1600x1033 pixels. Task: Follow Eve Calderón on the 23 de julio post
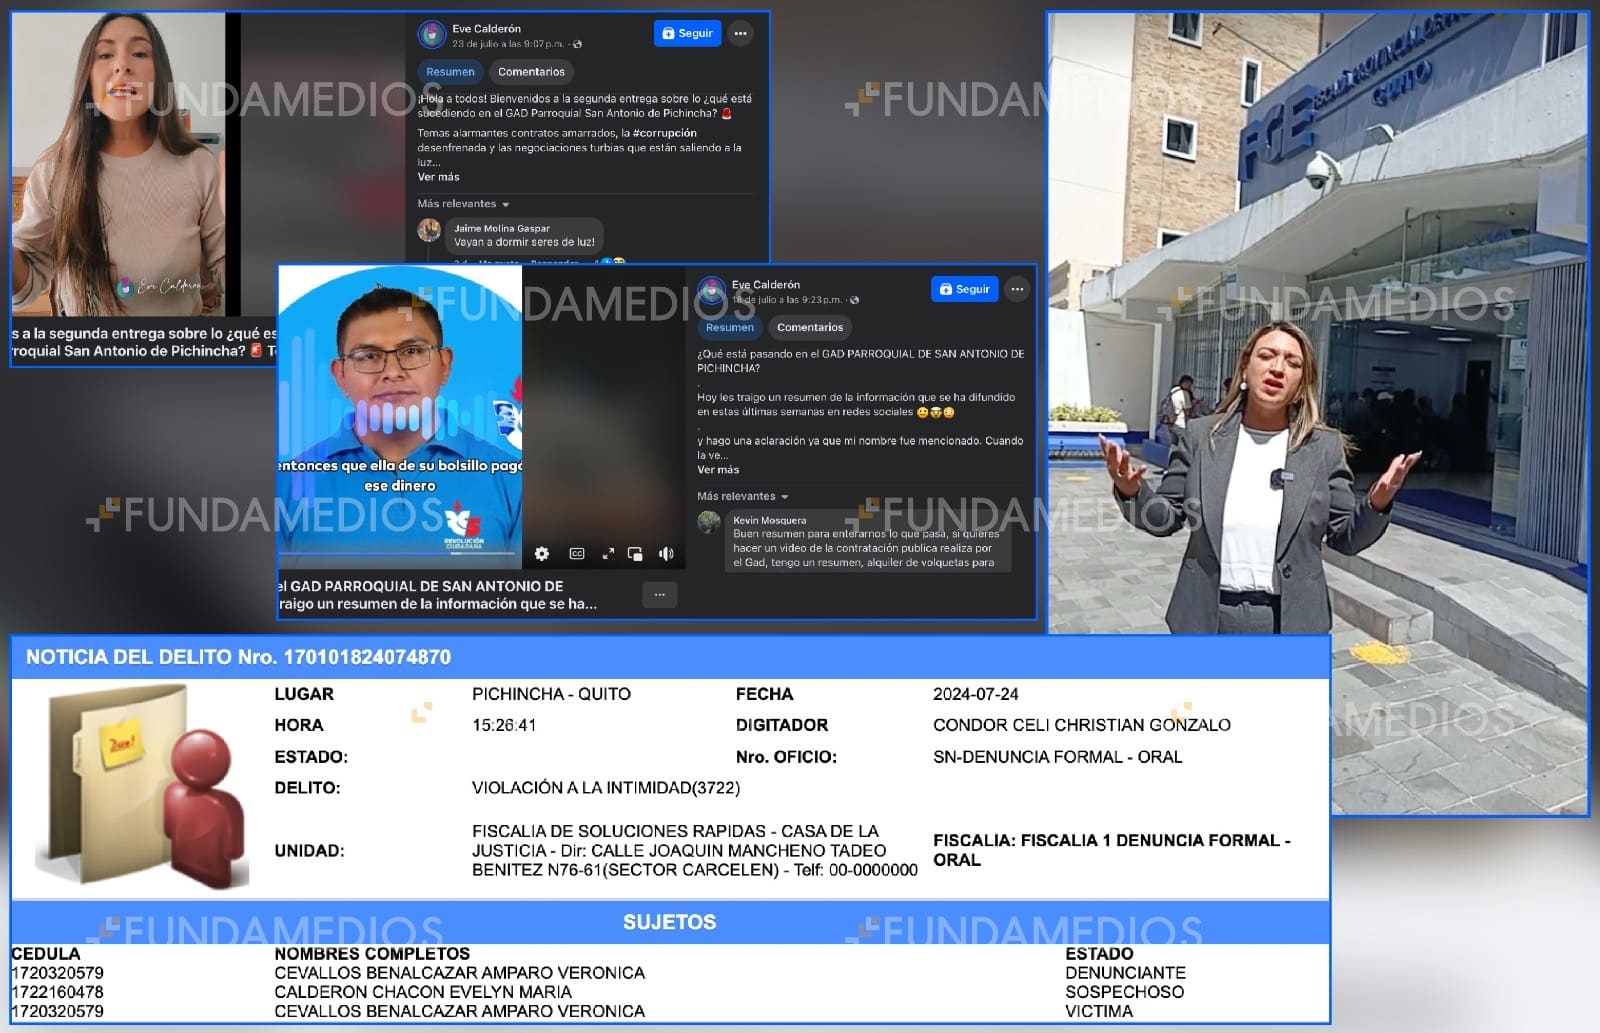click(687, 33)
